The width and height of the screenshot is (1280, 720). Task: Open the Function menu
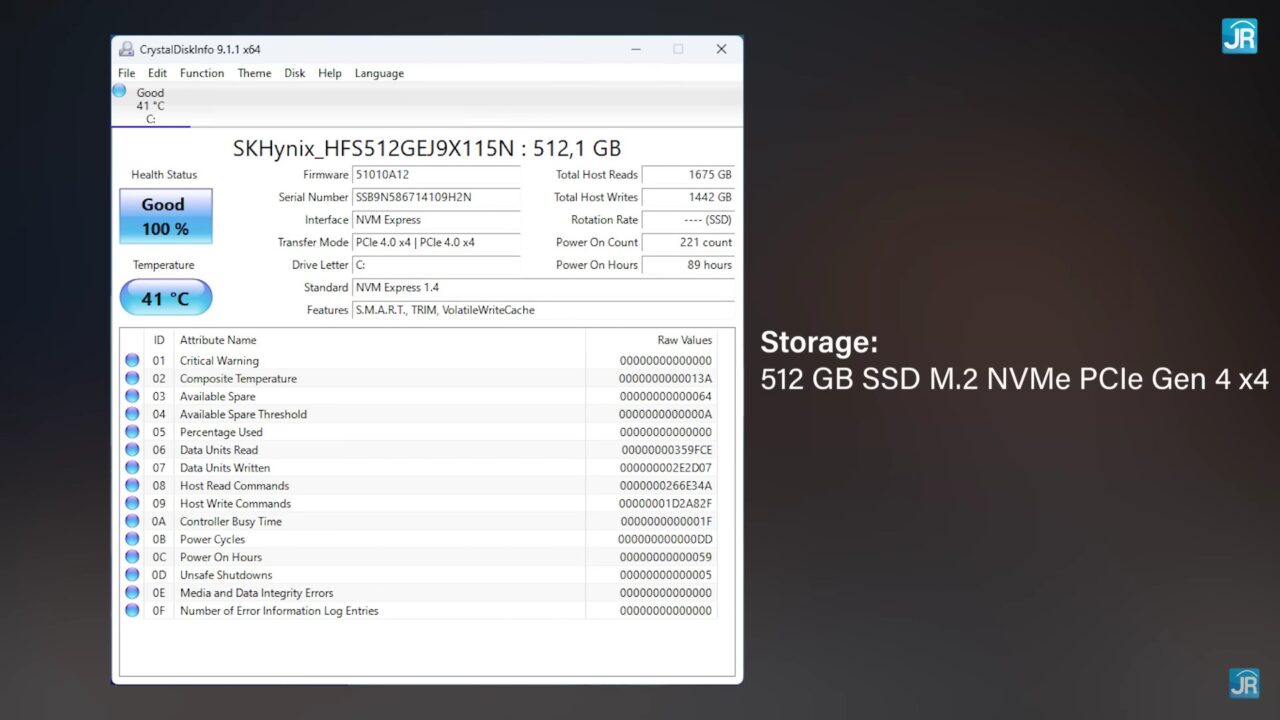[202, 73]
